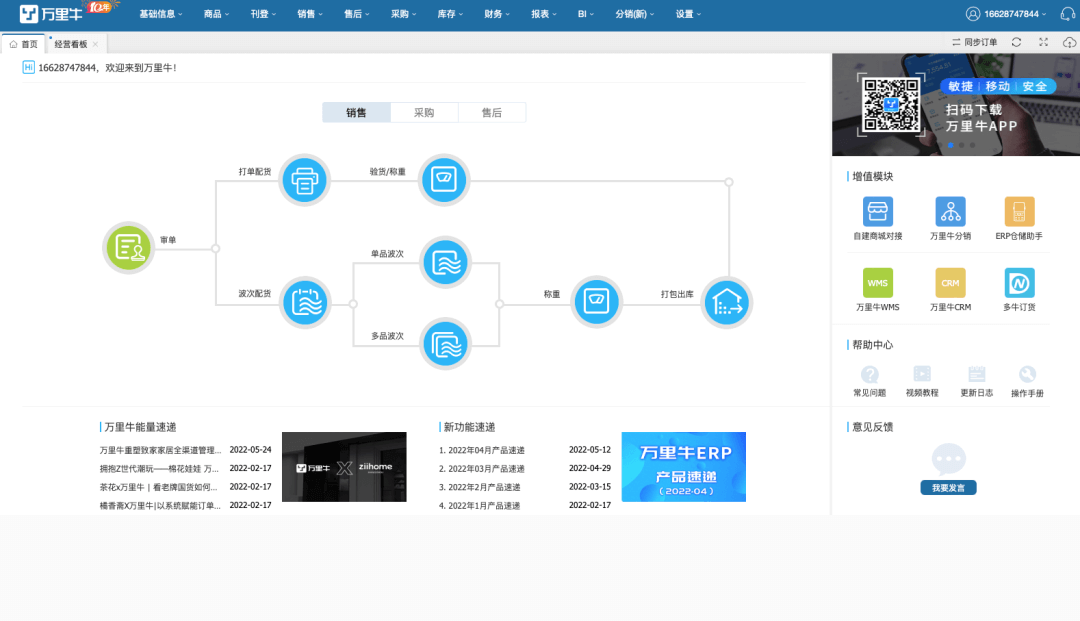The width and height of the screenshot is (1080, 621).
Task: Select the 多品波次 workflow icon
Action: pyautogui.click(x=445, y=344)
